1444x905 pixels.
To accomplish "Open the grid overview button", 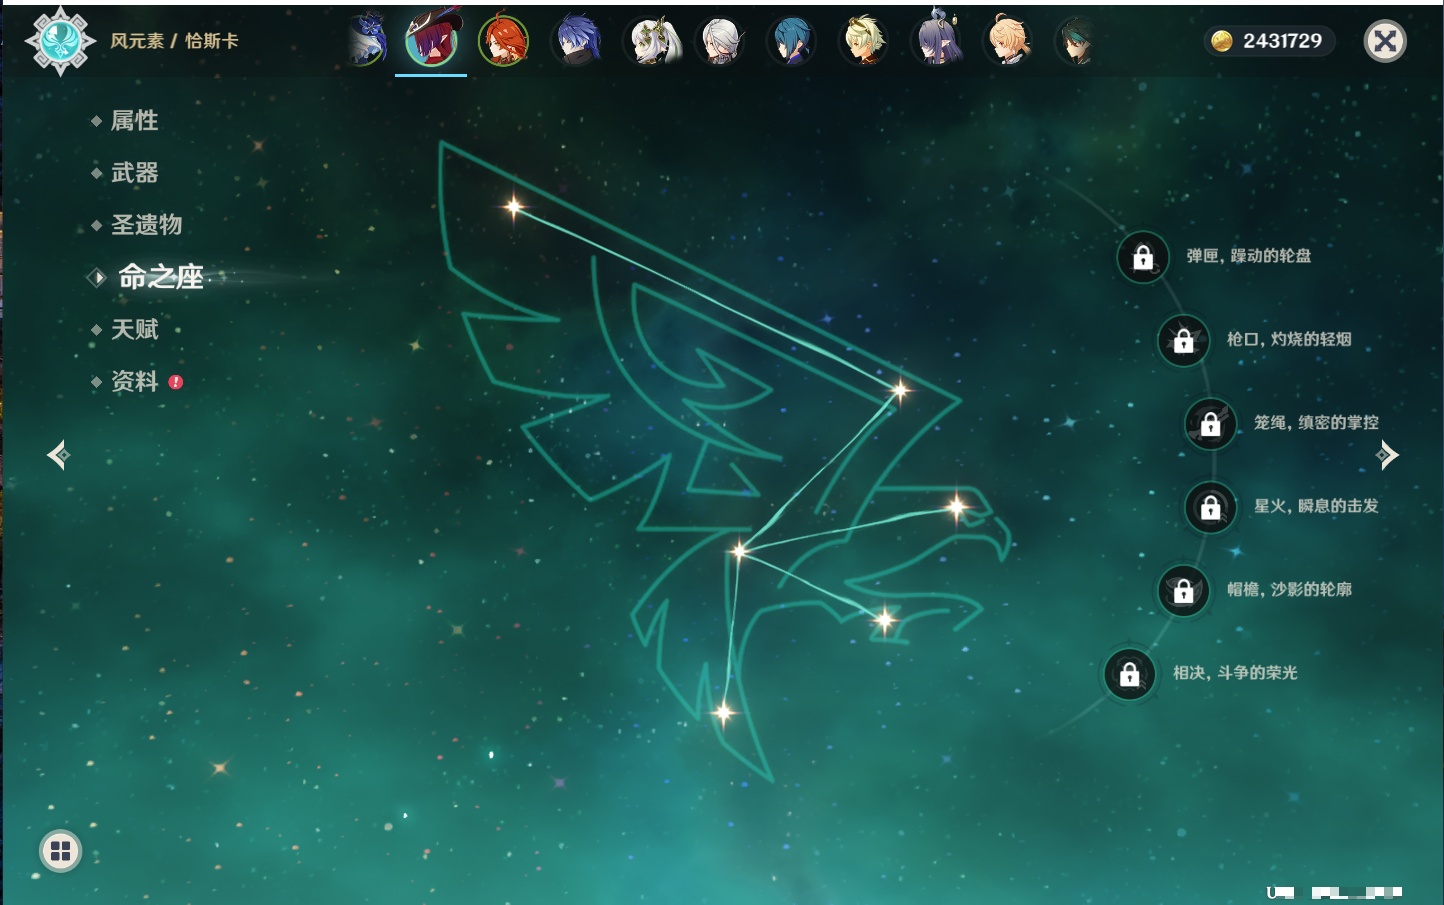I will tap(60, 851).
